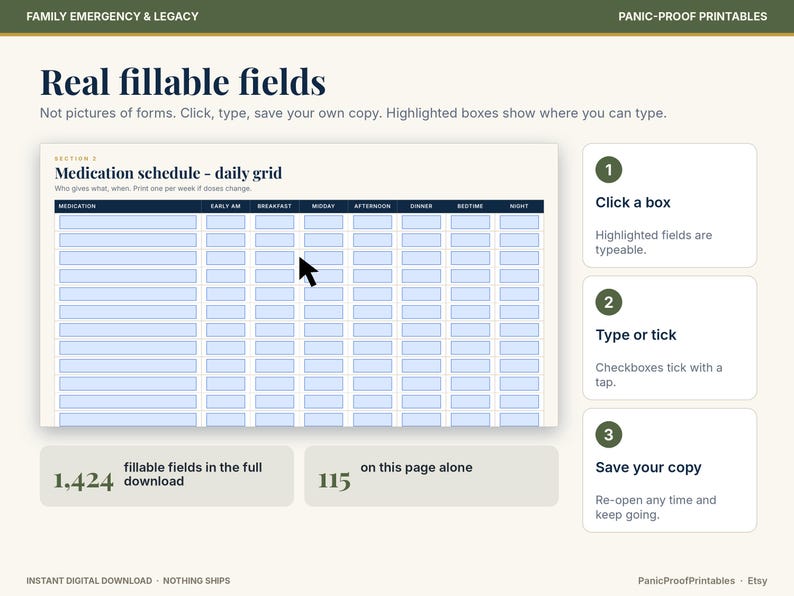794x596 pixels.
Task: Click "Re-open any time and keep going." text
Action: (656, 507)
